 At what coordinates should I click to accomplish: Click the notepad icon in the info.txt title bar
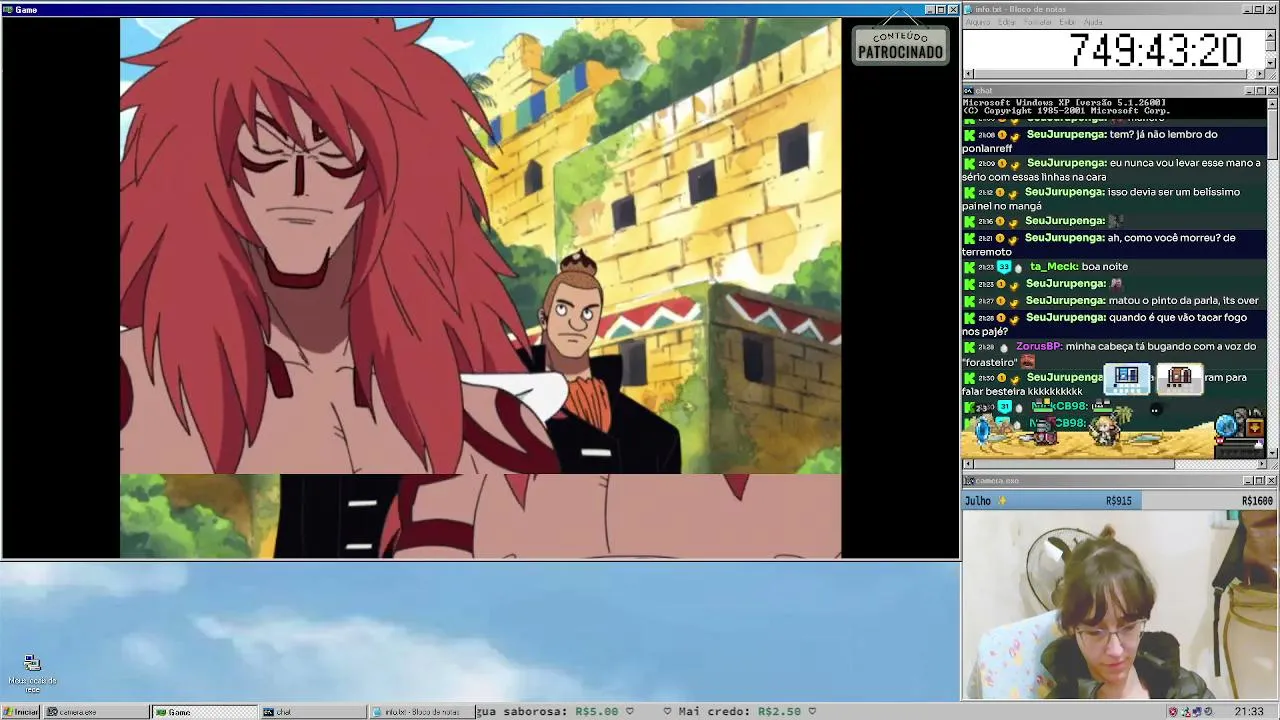coord(968,9)
